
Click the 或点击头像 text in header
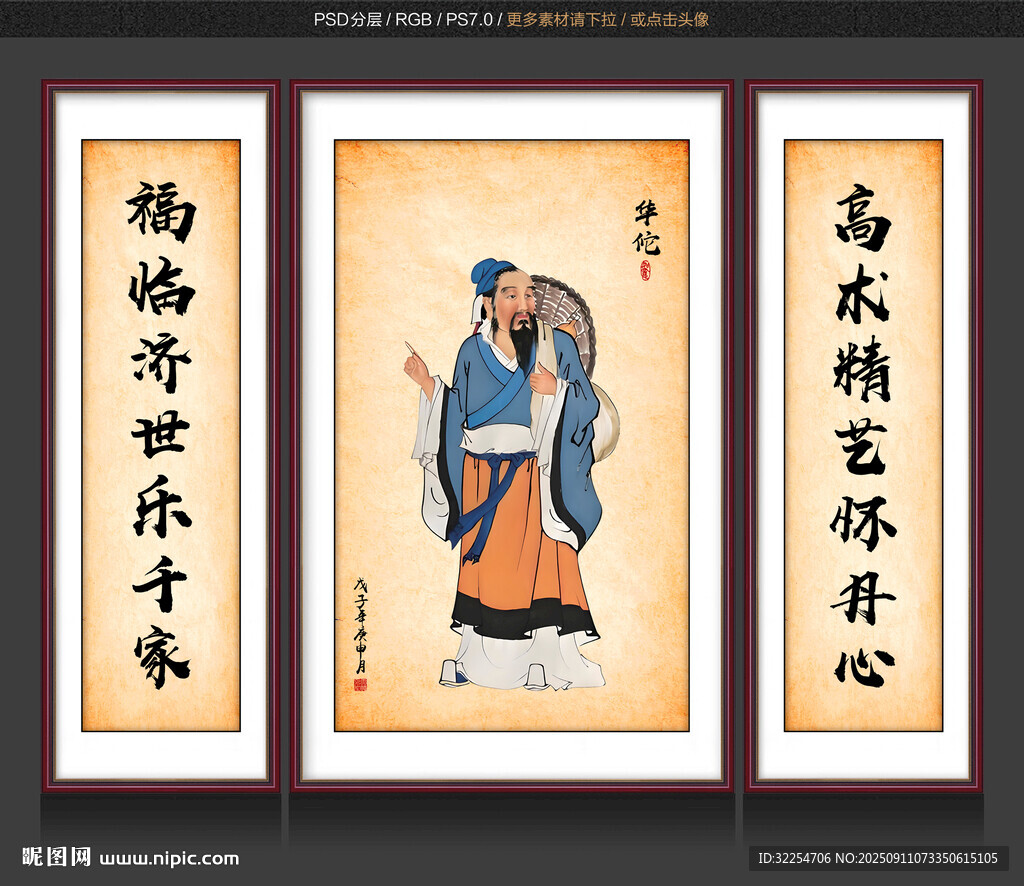[x=669, y=20]
